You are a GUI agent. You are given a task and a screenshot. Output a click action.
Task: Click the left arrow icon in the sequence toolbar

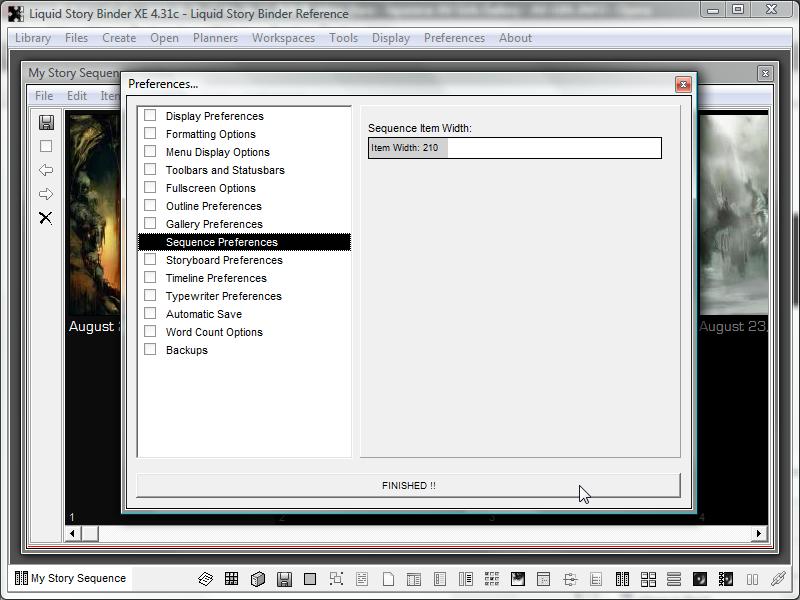(x=46, y=170)
